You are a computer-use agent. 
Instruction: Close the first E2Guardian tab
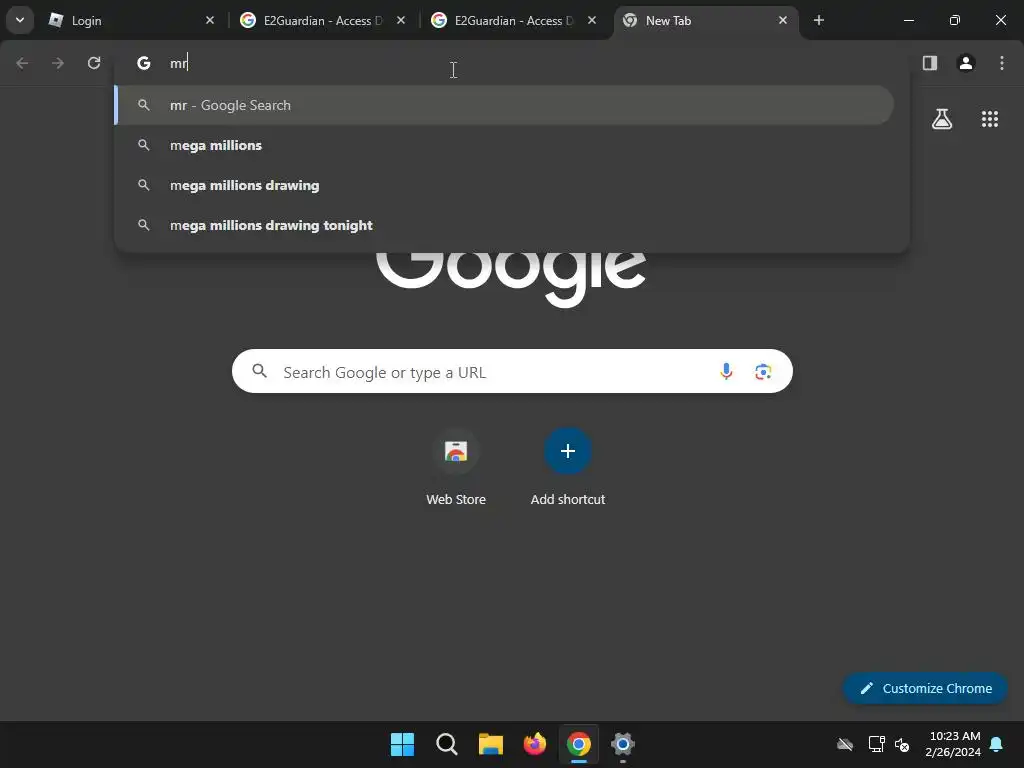(401, 21)
